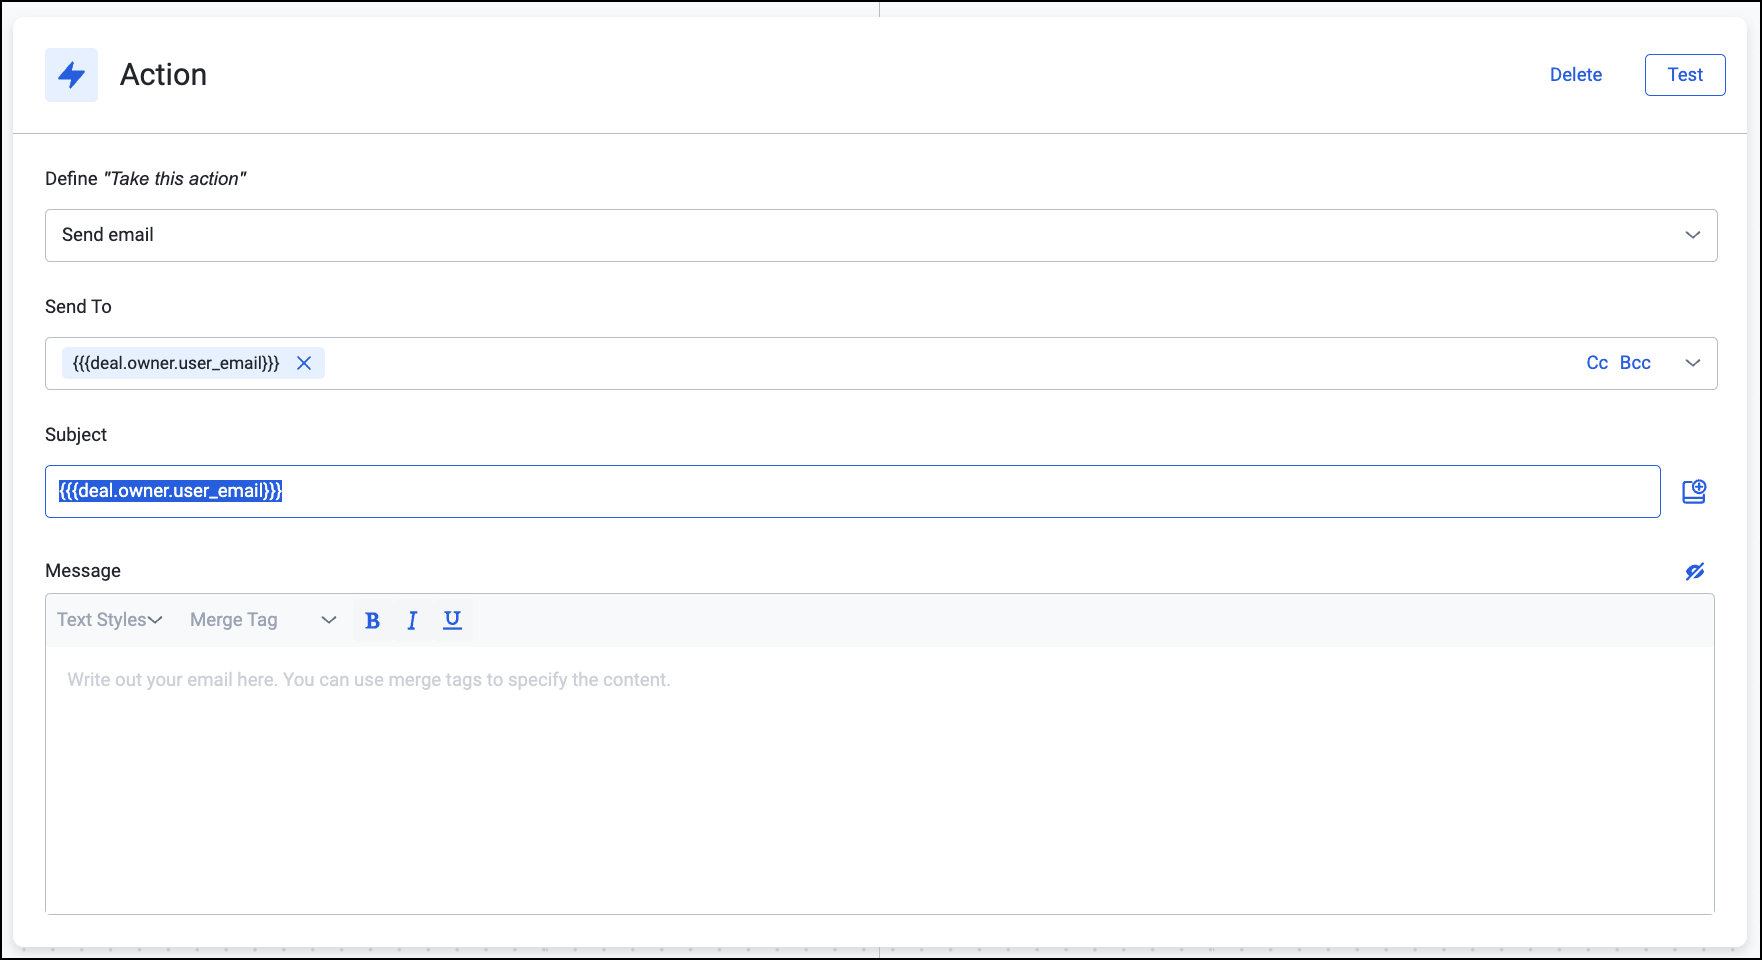Remove the deal owner email recipient chip

(x=304, y=363)
